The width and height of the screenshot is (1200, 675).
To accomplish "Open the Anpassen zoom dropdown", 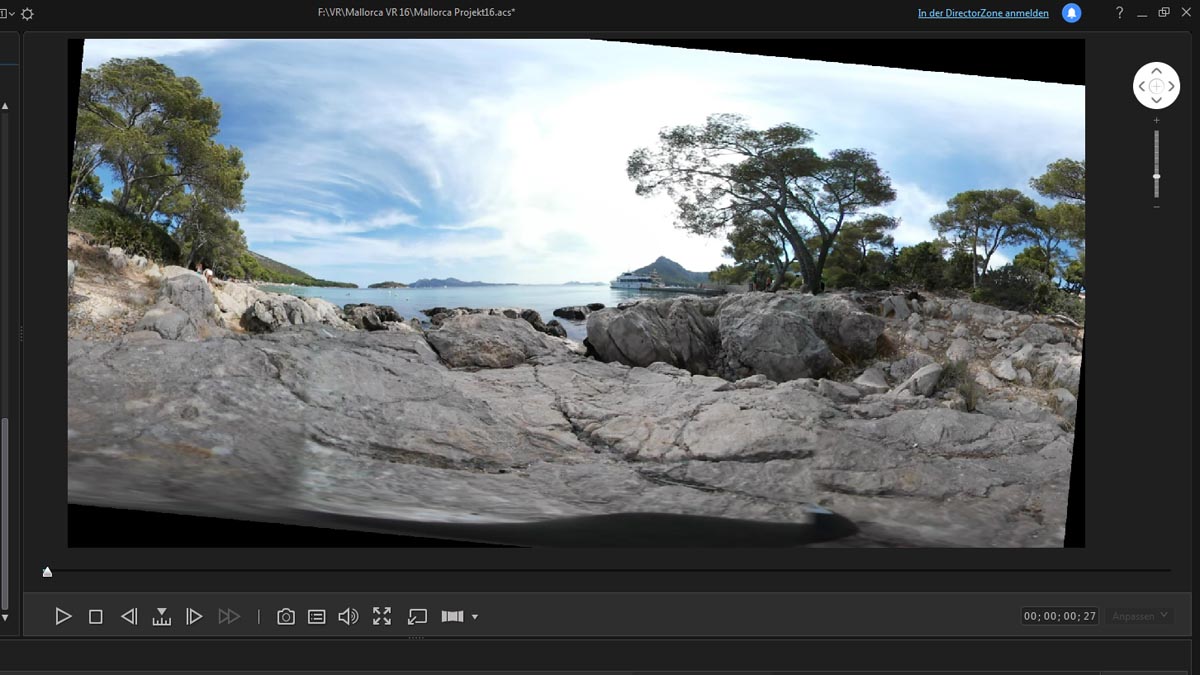I will 1140,617.
